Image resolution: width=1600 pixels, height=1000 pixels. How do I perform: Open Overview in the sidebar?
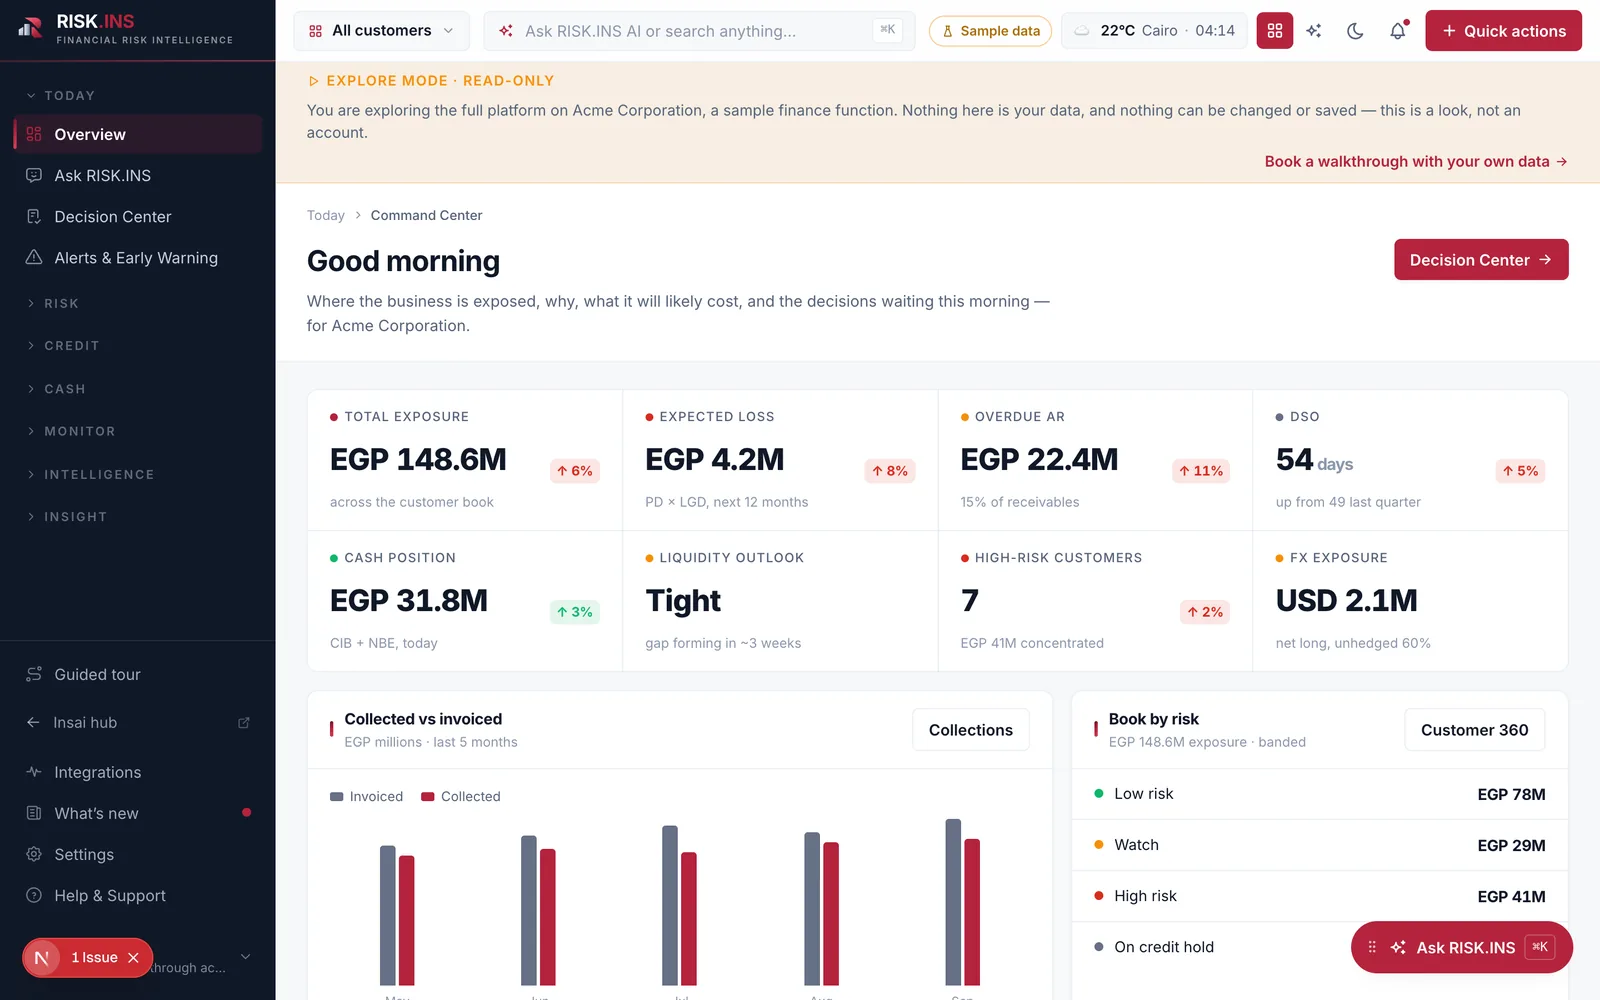pos(138,134)
